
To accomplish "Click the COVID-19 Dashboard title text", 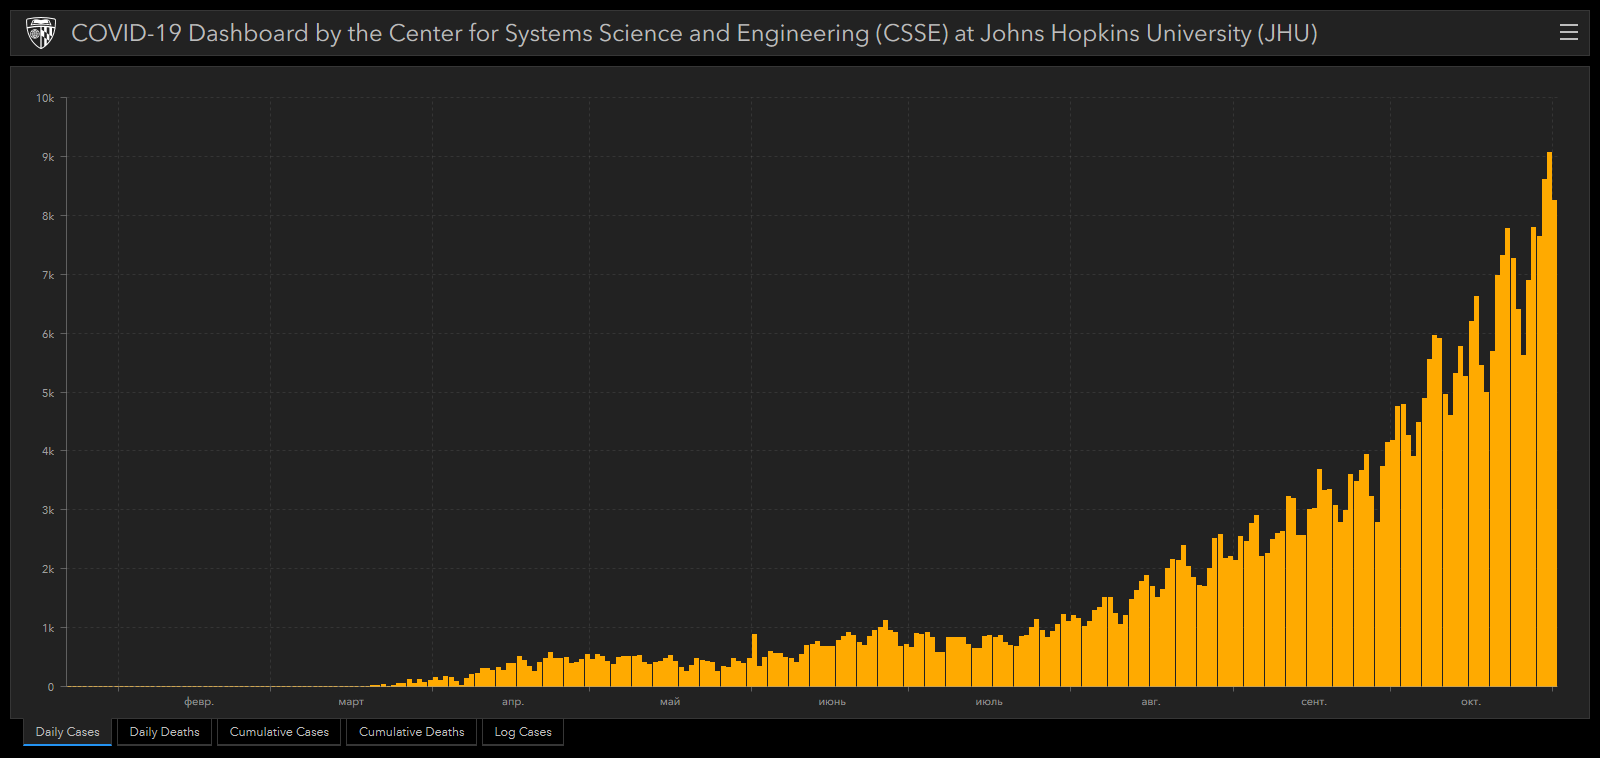I will [694, 33].
